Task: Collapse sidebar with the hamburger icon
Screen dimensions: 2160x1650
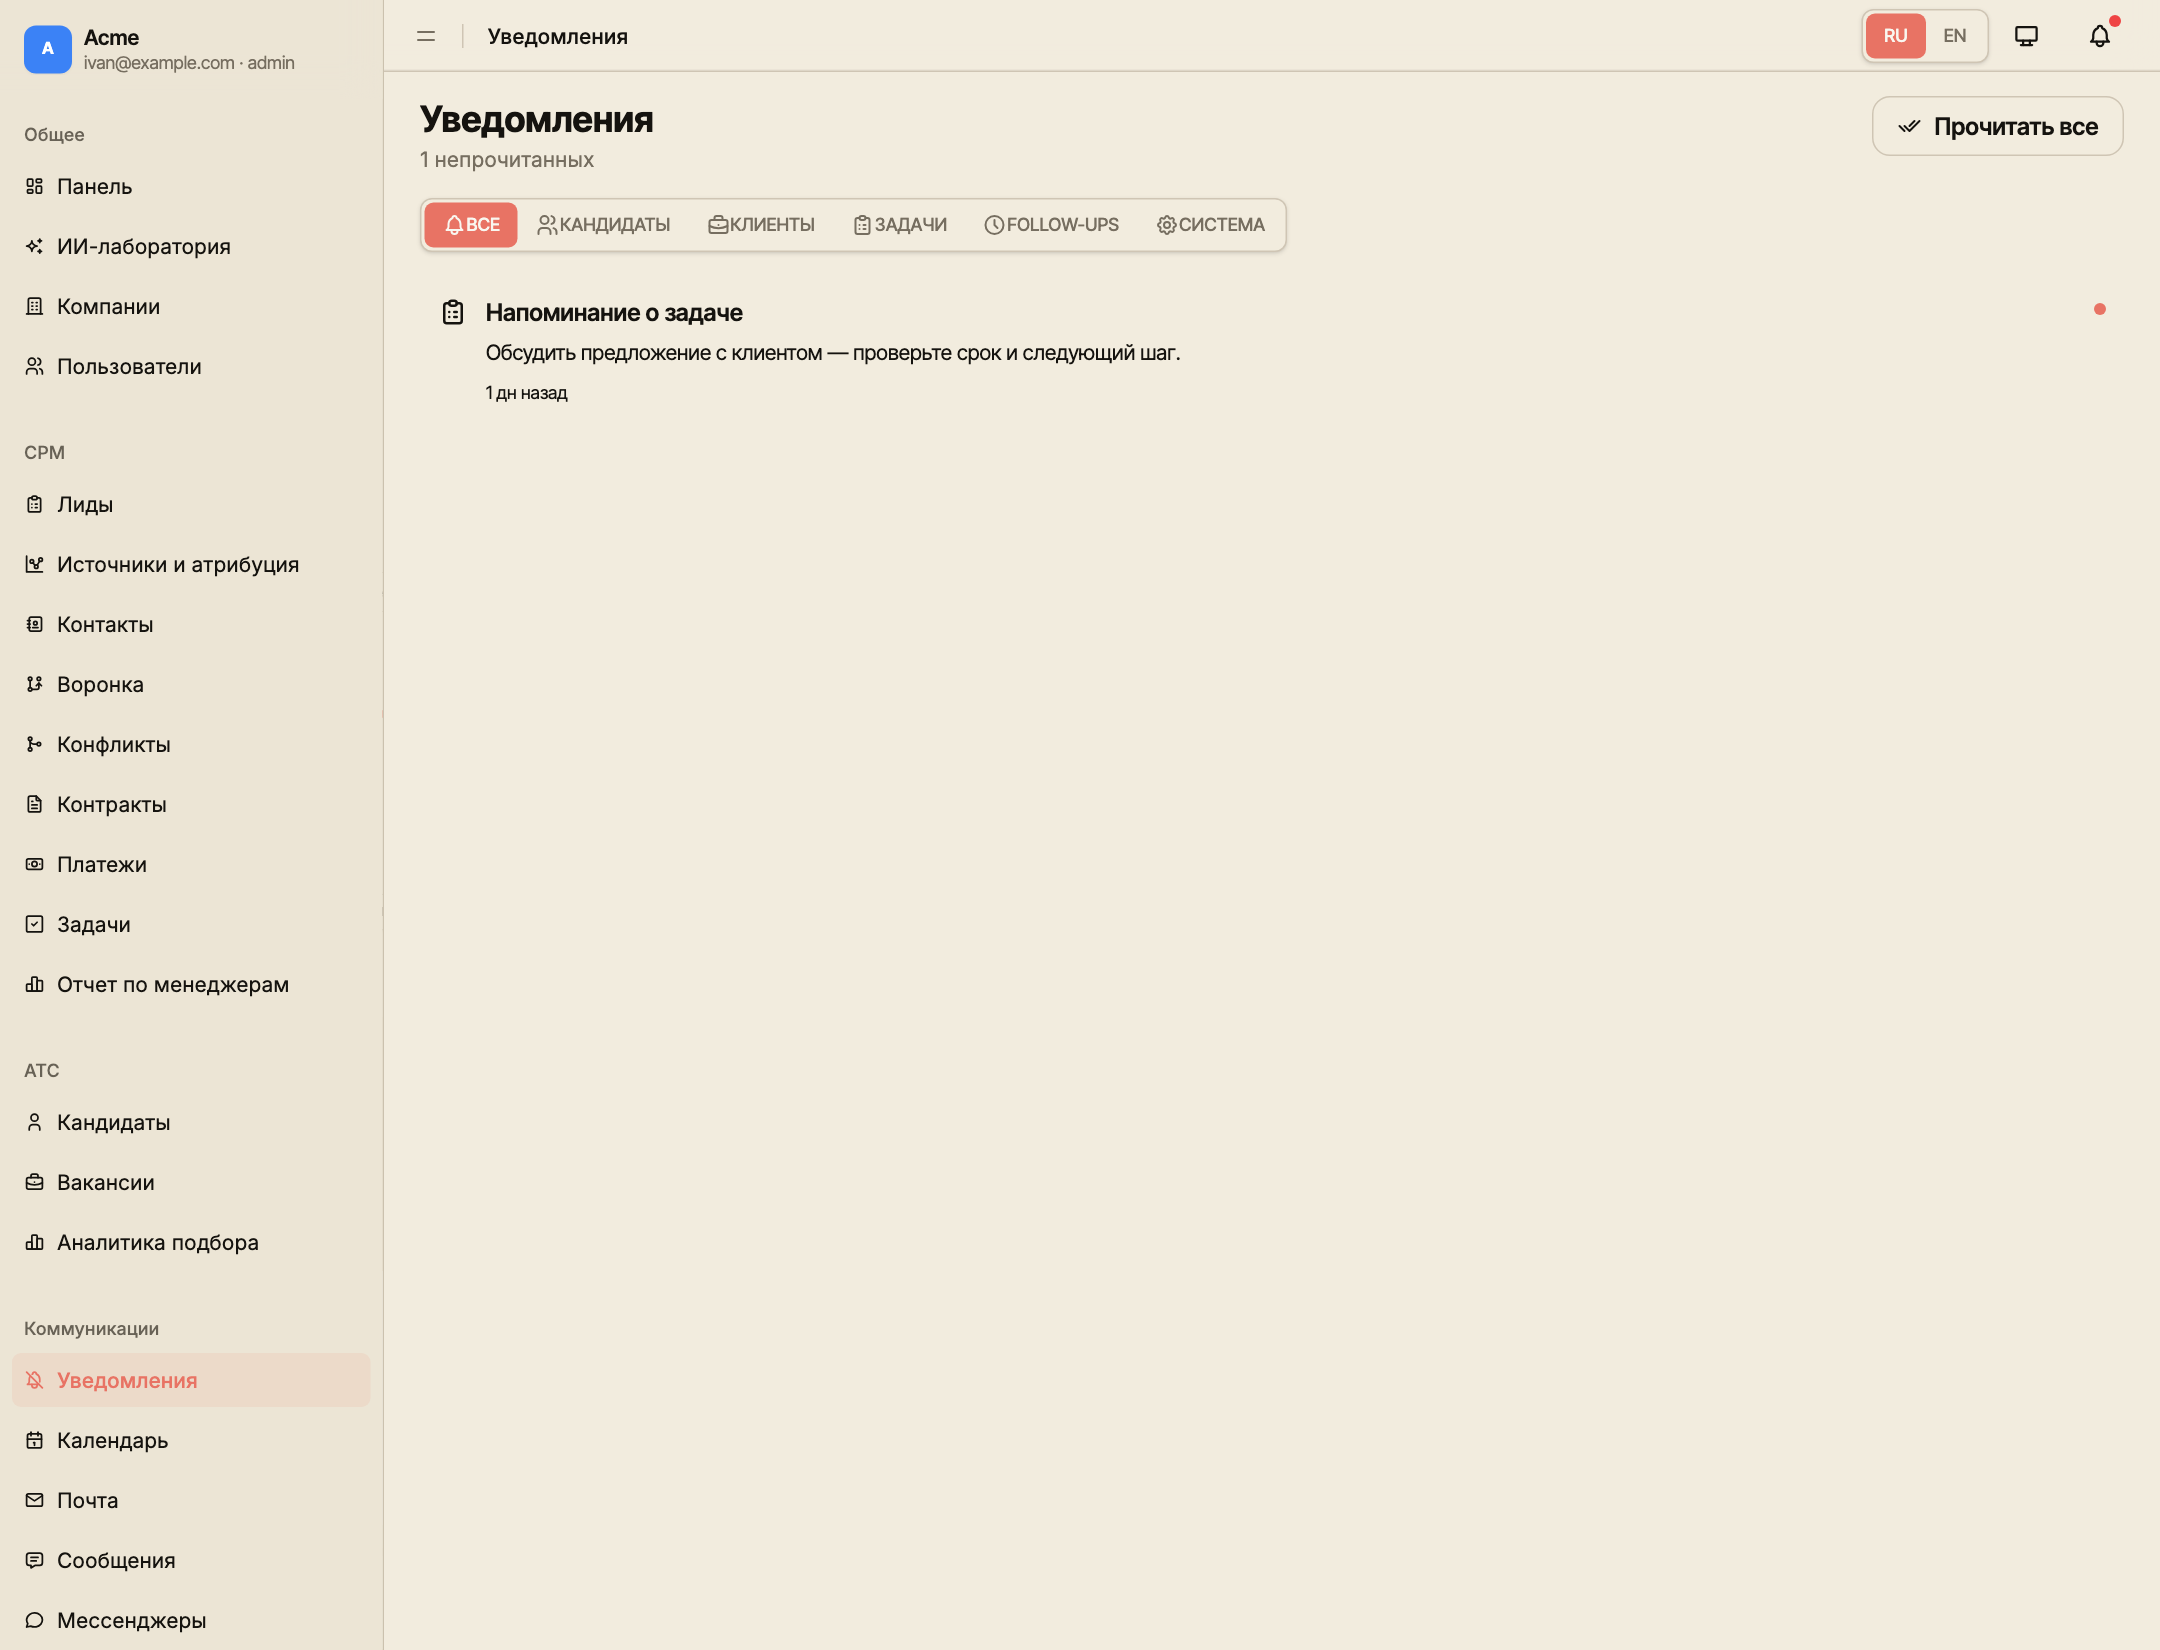Action: 426,36
